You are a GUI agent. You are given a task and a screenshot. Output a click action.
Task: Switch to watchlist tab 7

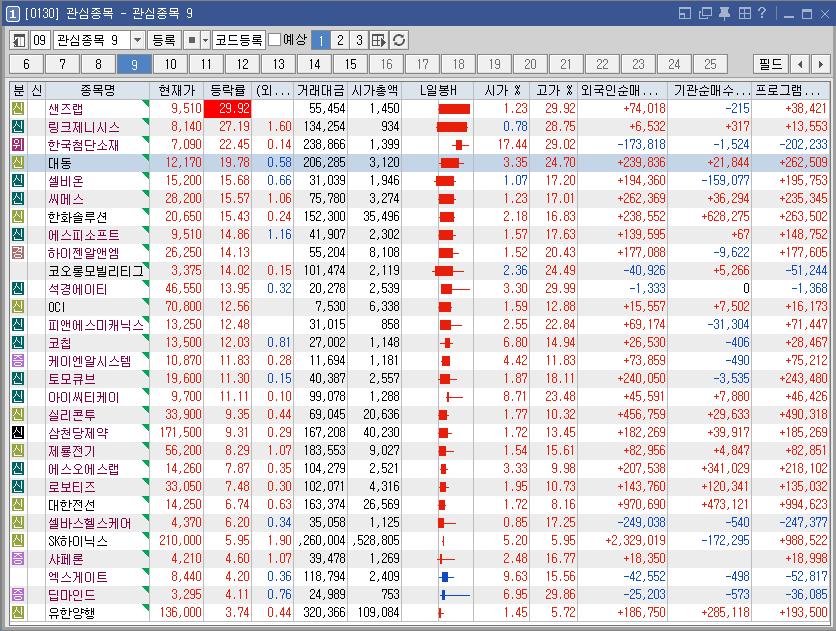62,64
